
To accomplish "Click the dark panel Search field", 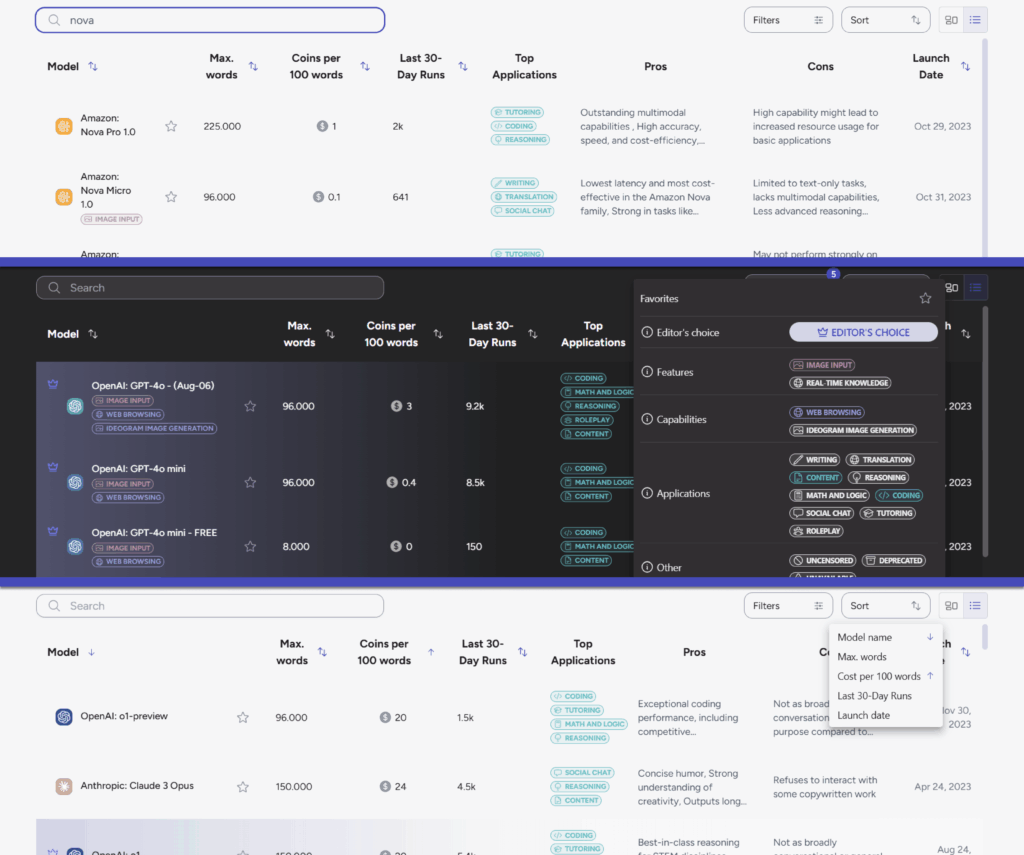I will point(210,288).
